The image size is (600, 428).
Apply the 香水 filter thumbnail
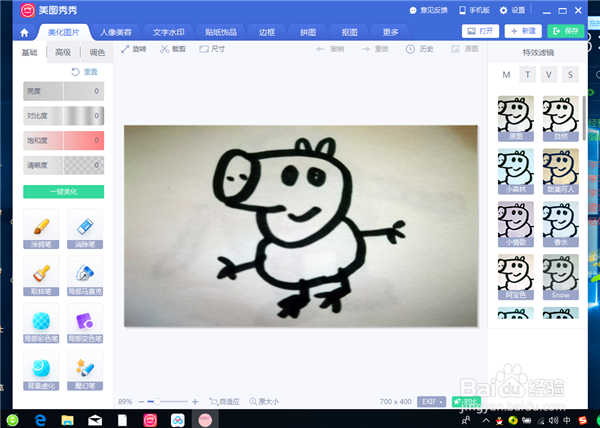coord(561,224)
